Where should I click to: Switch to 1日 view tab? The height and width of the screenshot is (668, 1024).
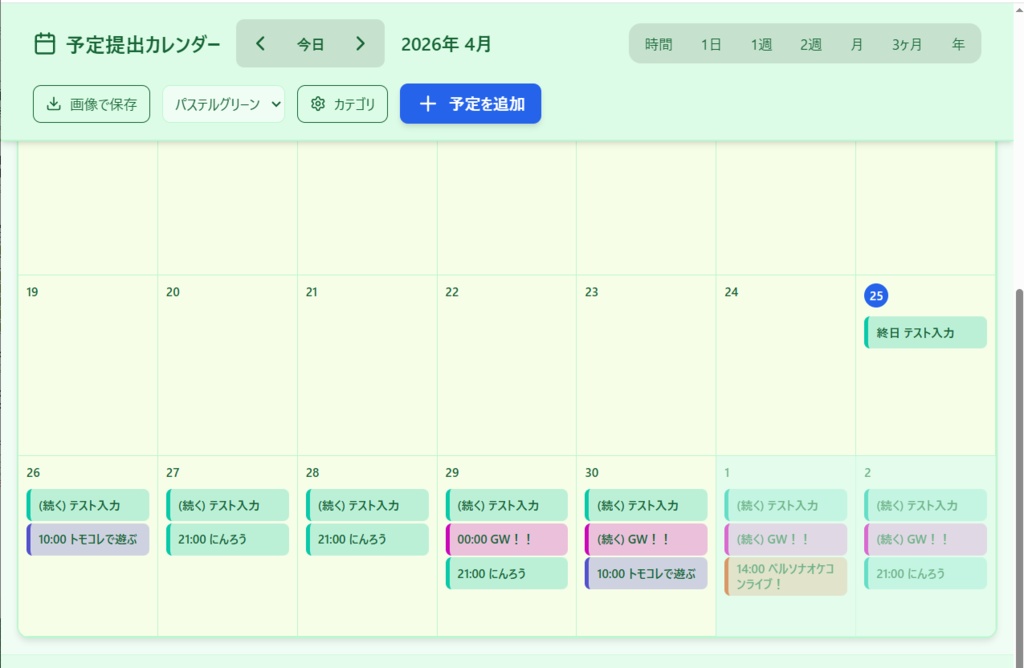point(711,44)
